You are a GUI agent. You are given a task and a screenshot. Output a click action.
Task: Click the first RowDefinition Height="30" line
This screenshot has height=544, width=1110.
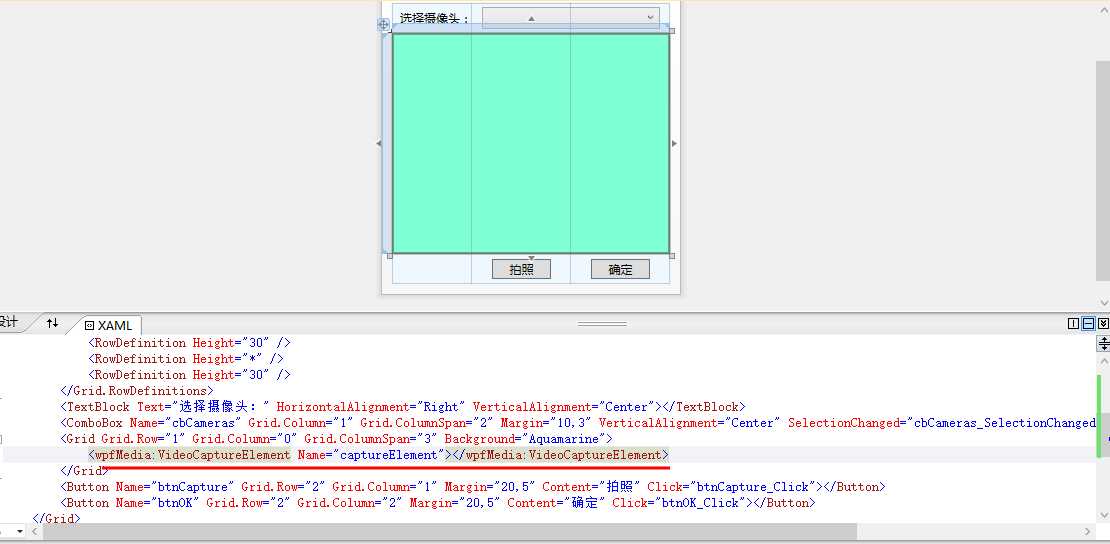(190, 343)
